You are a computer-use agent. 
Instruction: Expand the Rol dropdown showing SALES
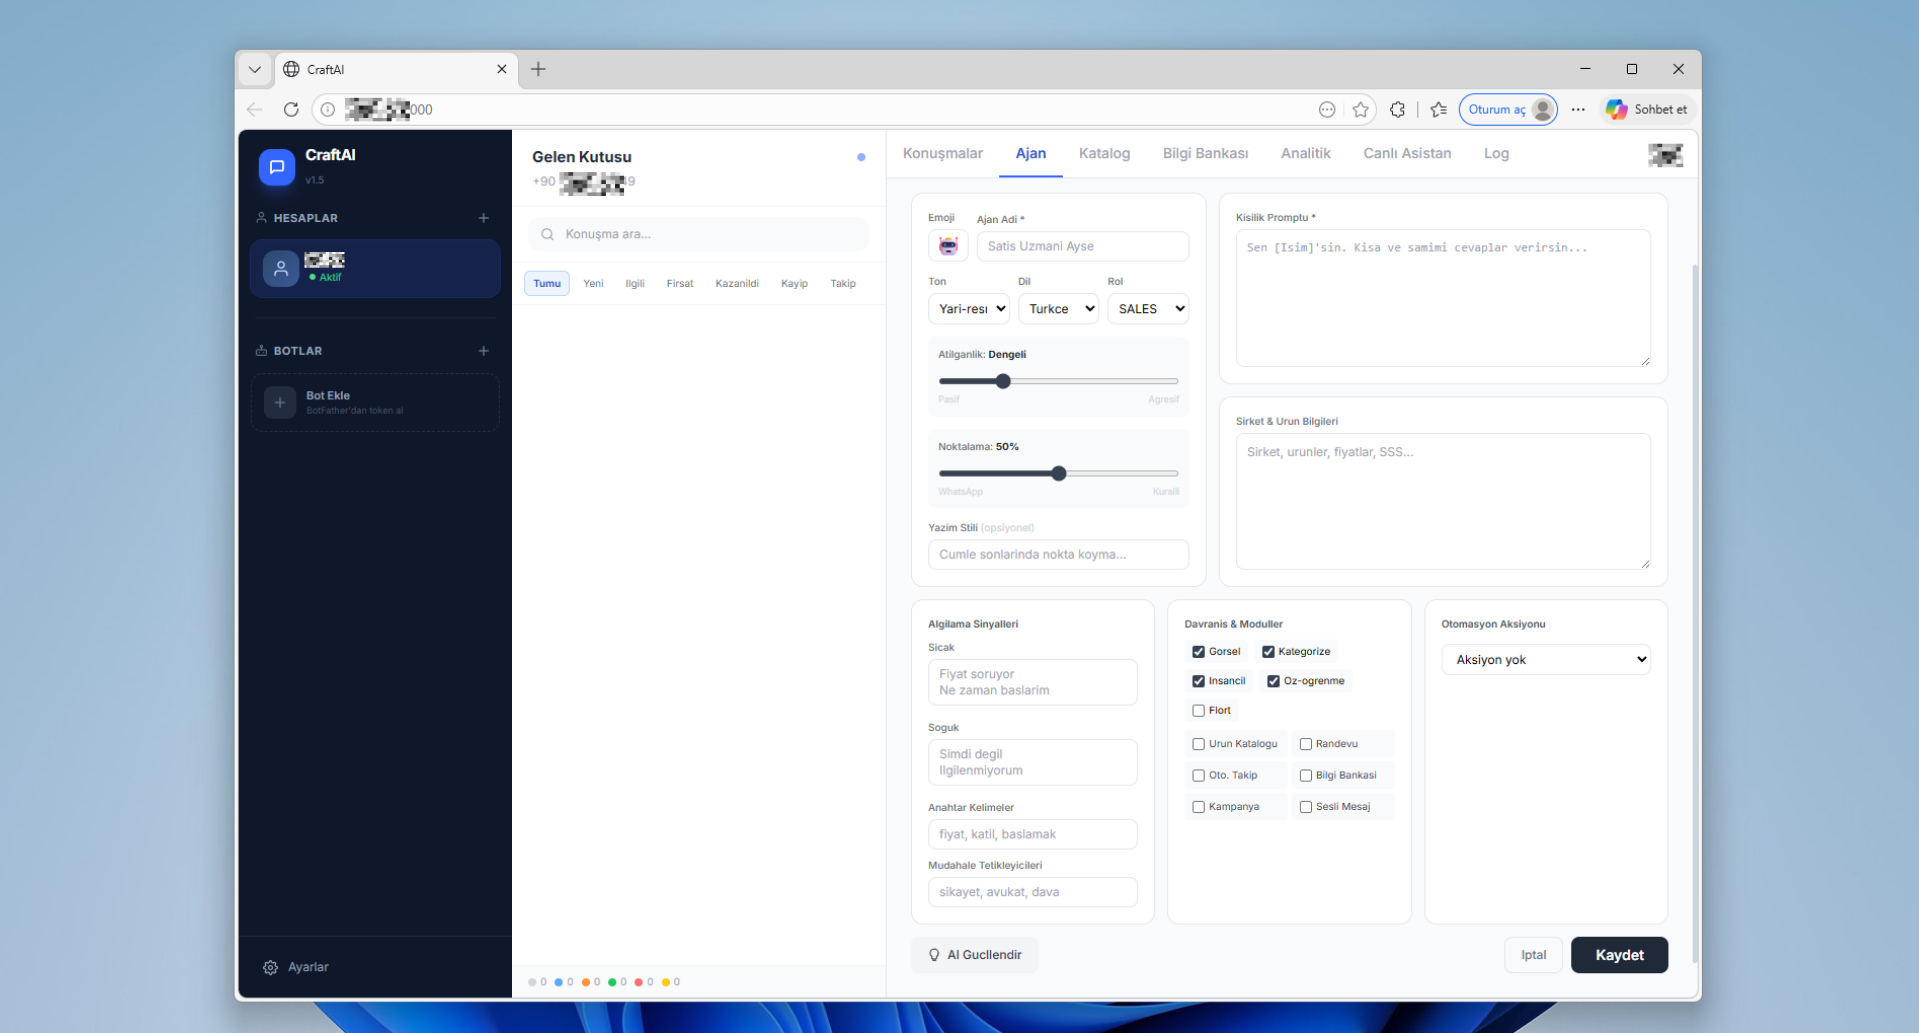pos(1148,309)
